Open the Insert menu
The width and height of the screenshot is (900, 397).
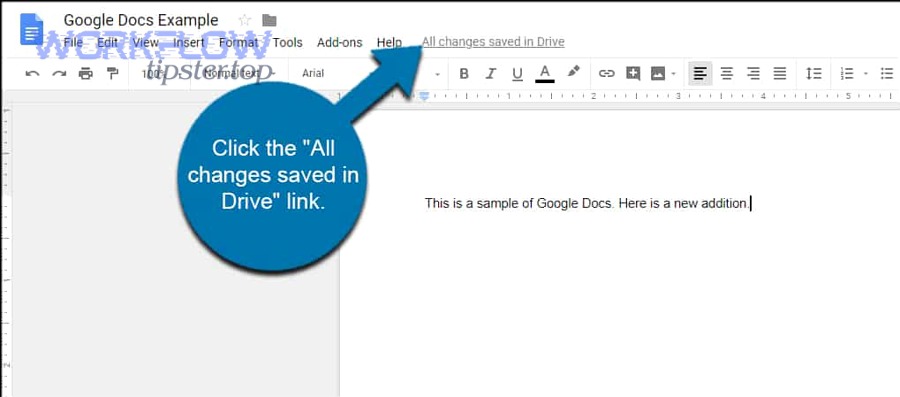(189, 42)
